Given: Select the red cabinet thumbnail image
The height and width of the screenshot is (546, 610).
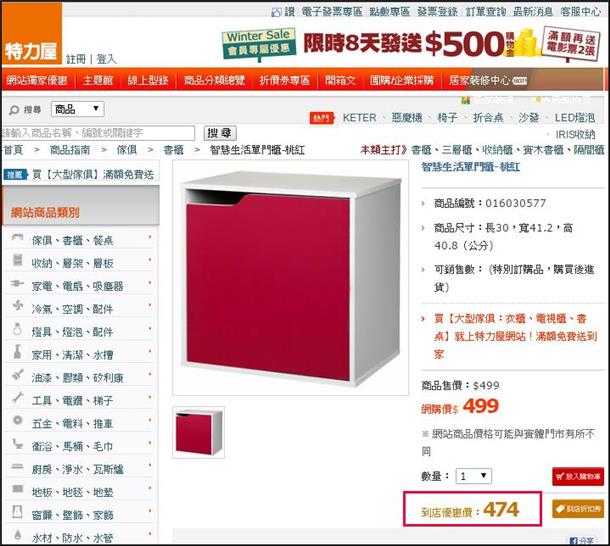Looking at the screenshot, I should (198, 432).
